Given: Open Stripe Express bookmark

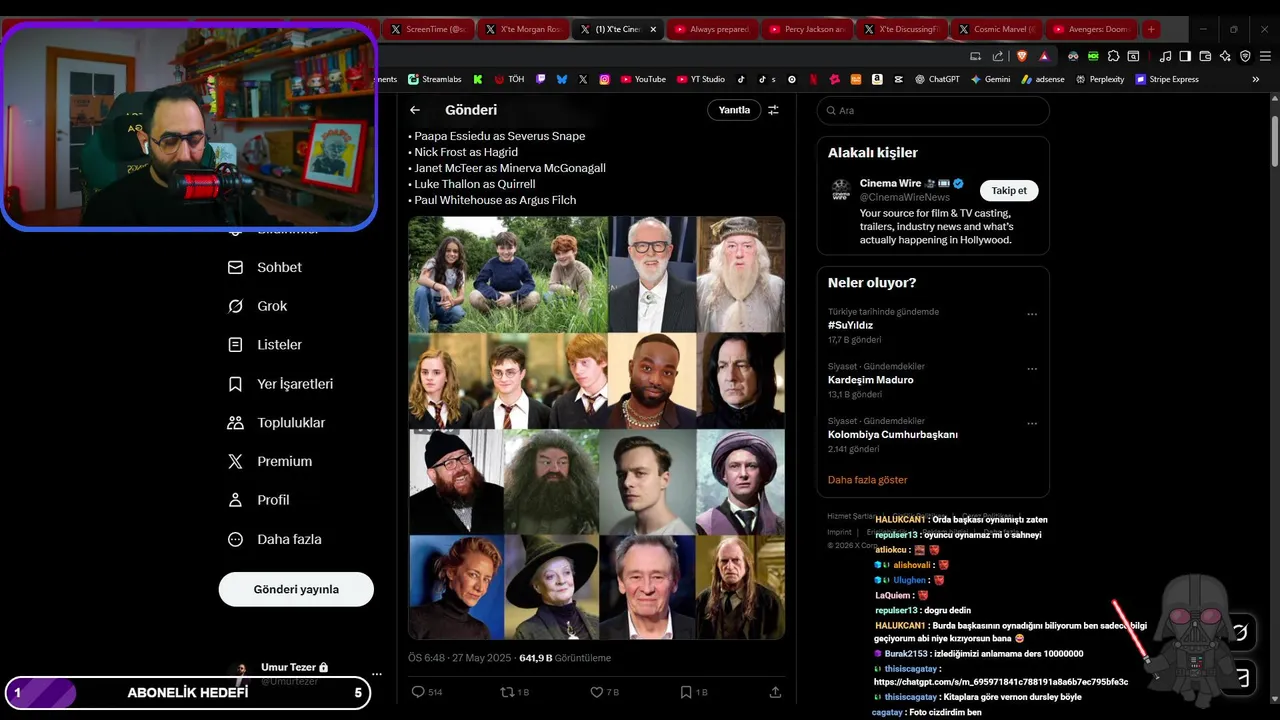Looking at the screenshot, I should click(1167, 79).
